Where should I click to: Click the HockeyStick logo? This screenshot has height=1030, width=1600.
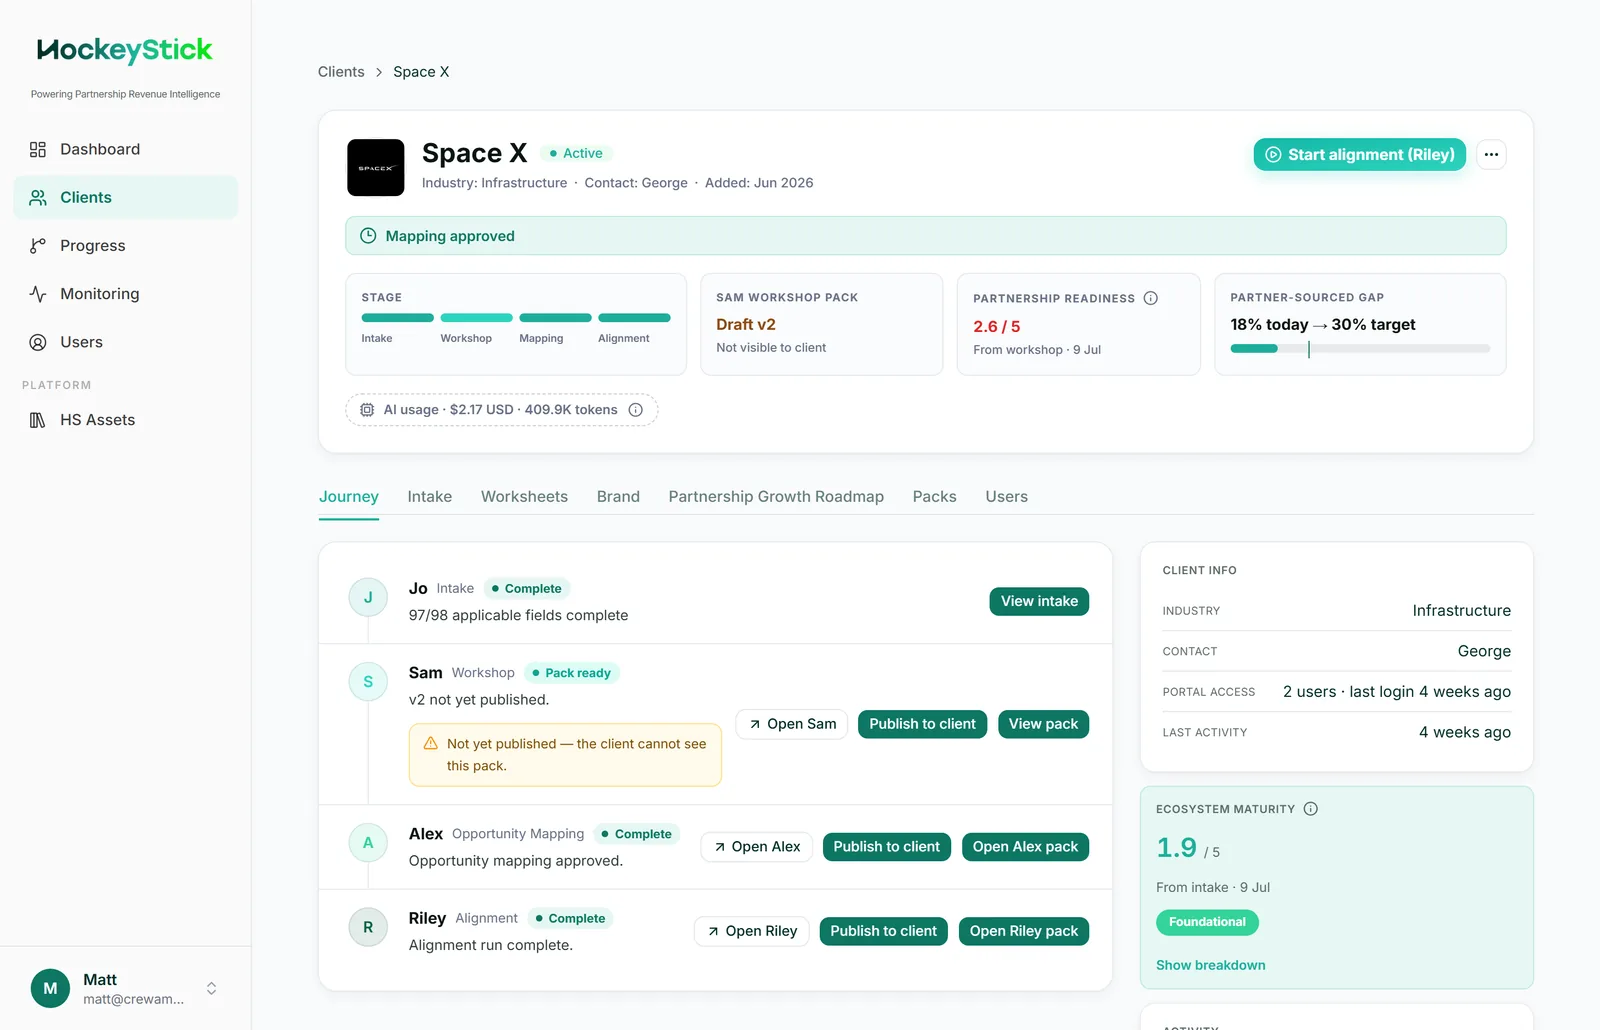click(x=125, y=50)
